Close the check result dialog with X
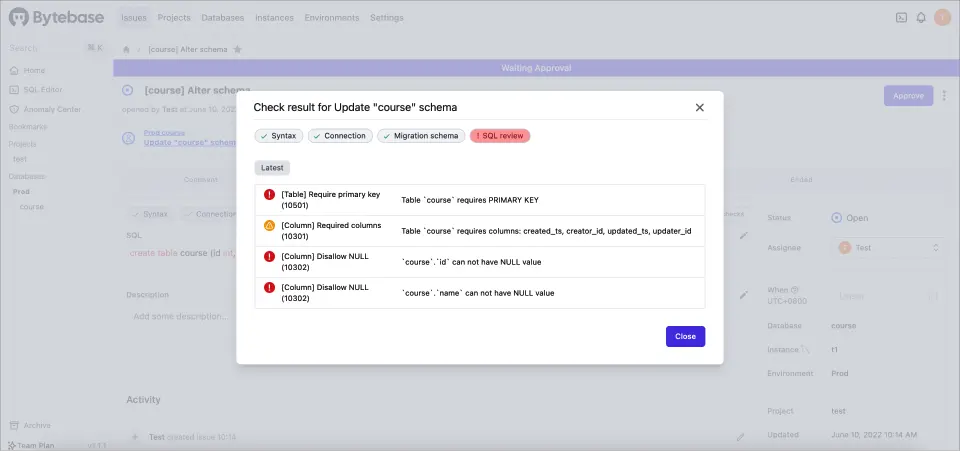The image size is (960, 451). point(700,107)
